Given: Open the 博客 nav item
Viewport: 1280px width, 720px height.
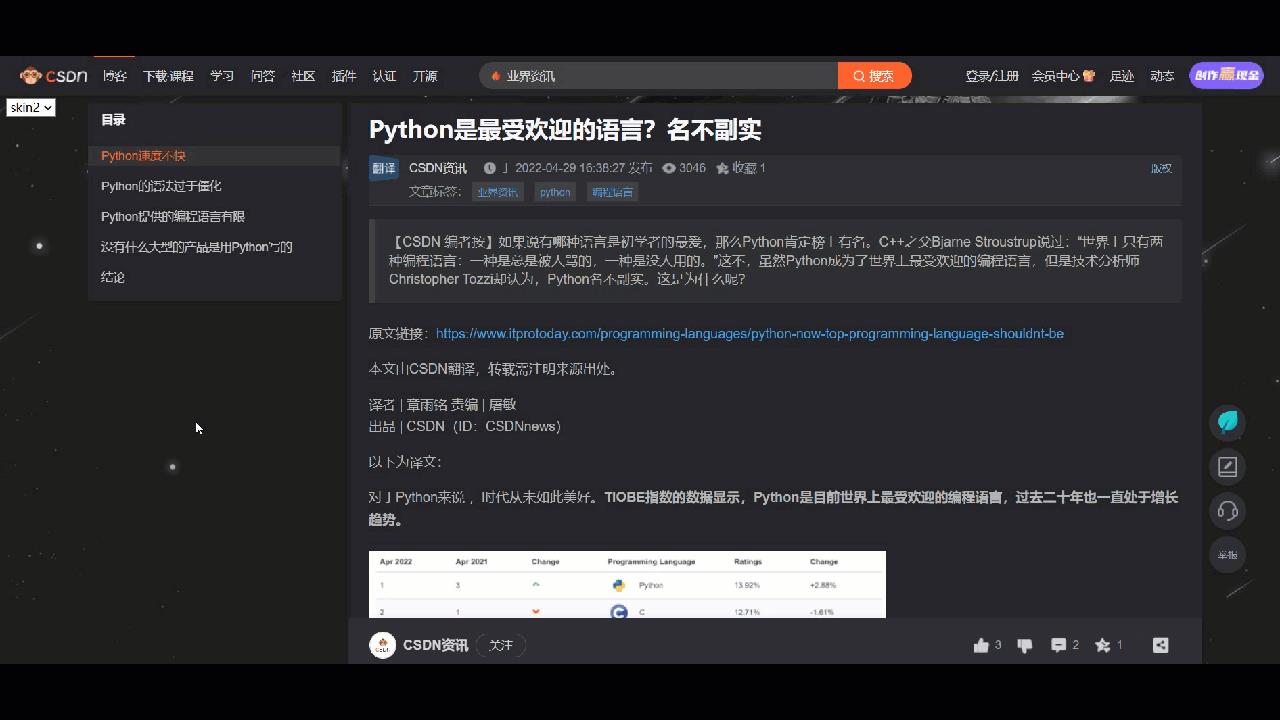Looking at the screenshot, I should [x=115, y=76].
